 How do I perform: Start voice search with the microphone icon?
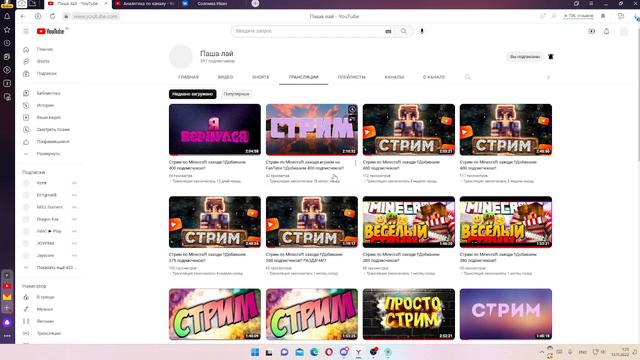pyautogui.click(x=422, y=31)
